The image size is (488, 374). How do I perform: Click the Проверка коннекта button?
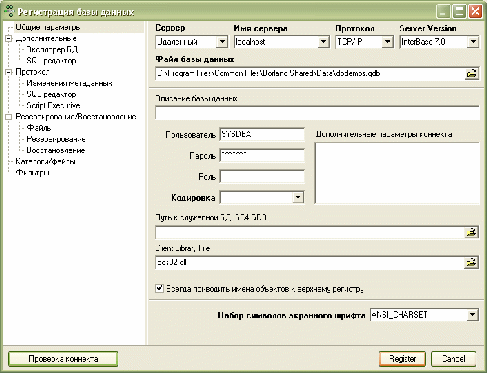tap(63, 359)
